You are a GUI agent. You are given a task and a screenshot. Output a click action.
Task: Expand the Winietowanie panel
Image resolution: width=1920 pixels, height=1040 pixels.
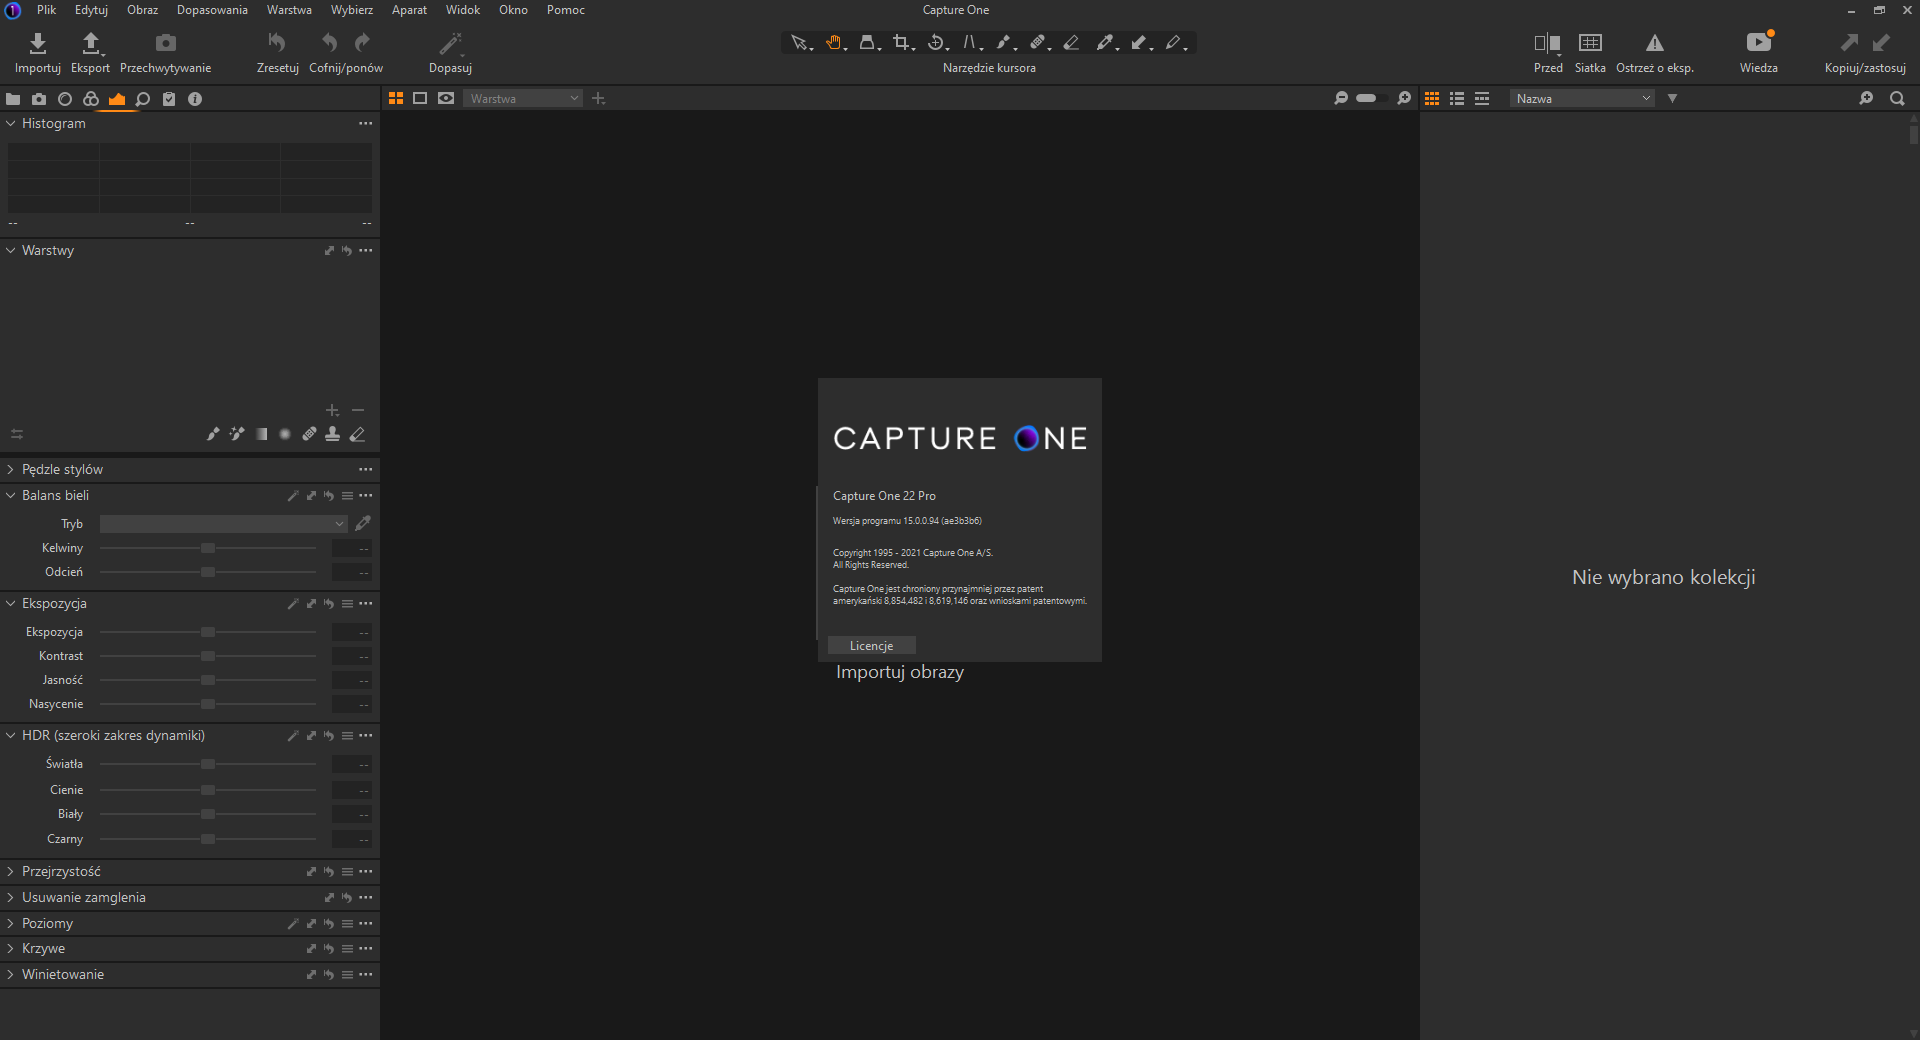click(x=11, y=974)
